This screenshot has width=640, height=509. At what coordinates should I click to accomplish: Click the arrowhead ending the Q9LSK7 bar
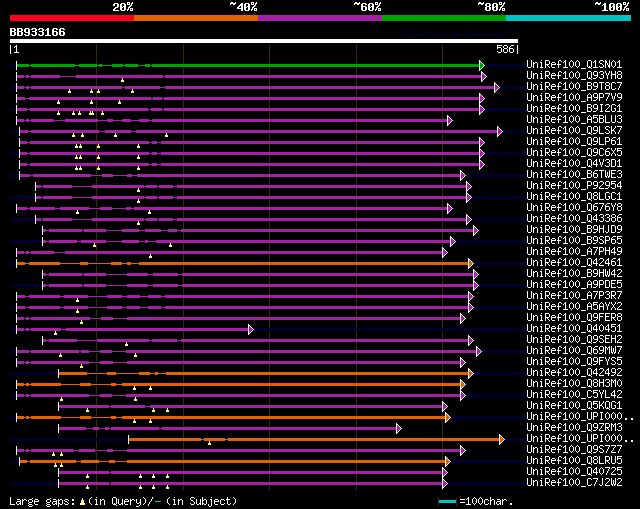[500, 131]
